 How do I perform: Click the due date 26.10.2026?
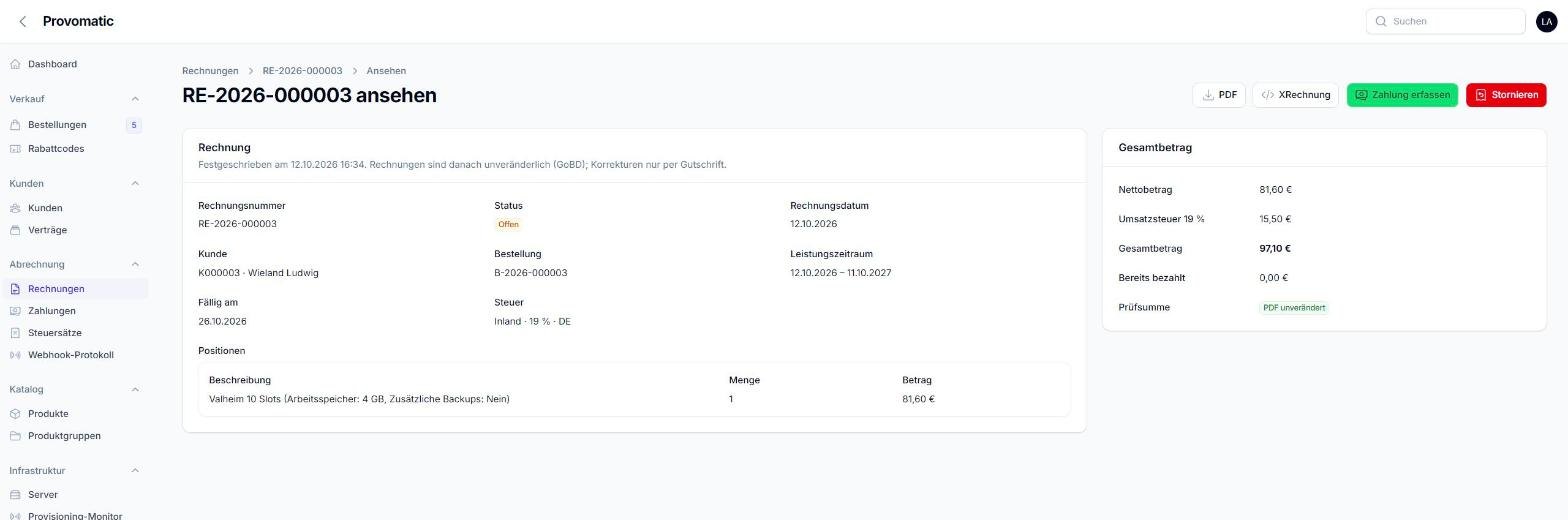tap(222, 322)
